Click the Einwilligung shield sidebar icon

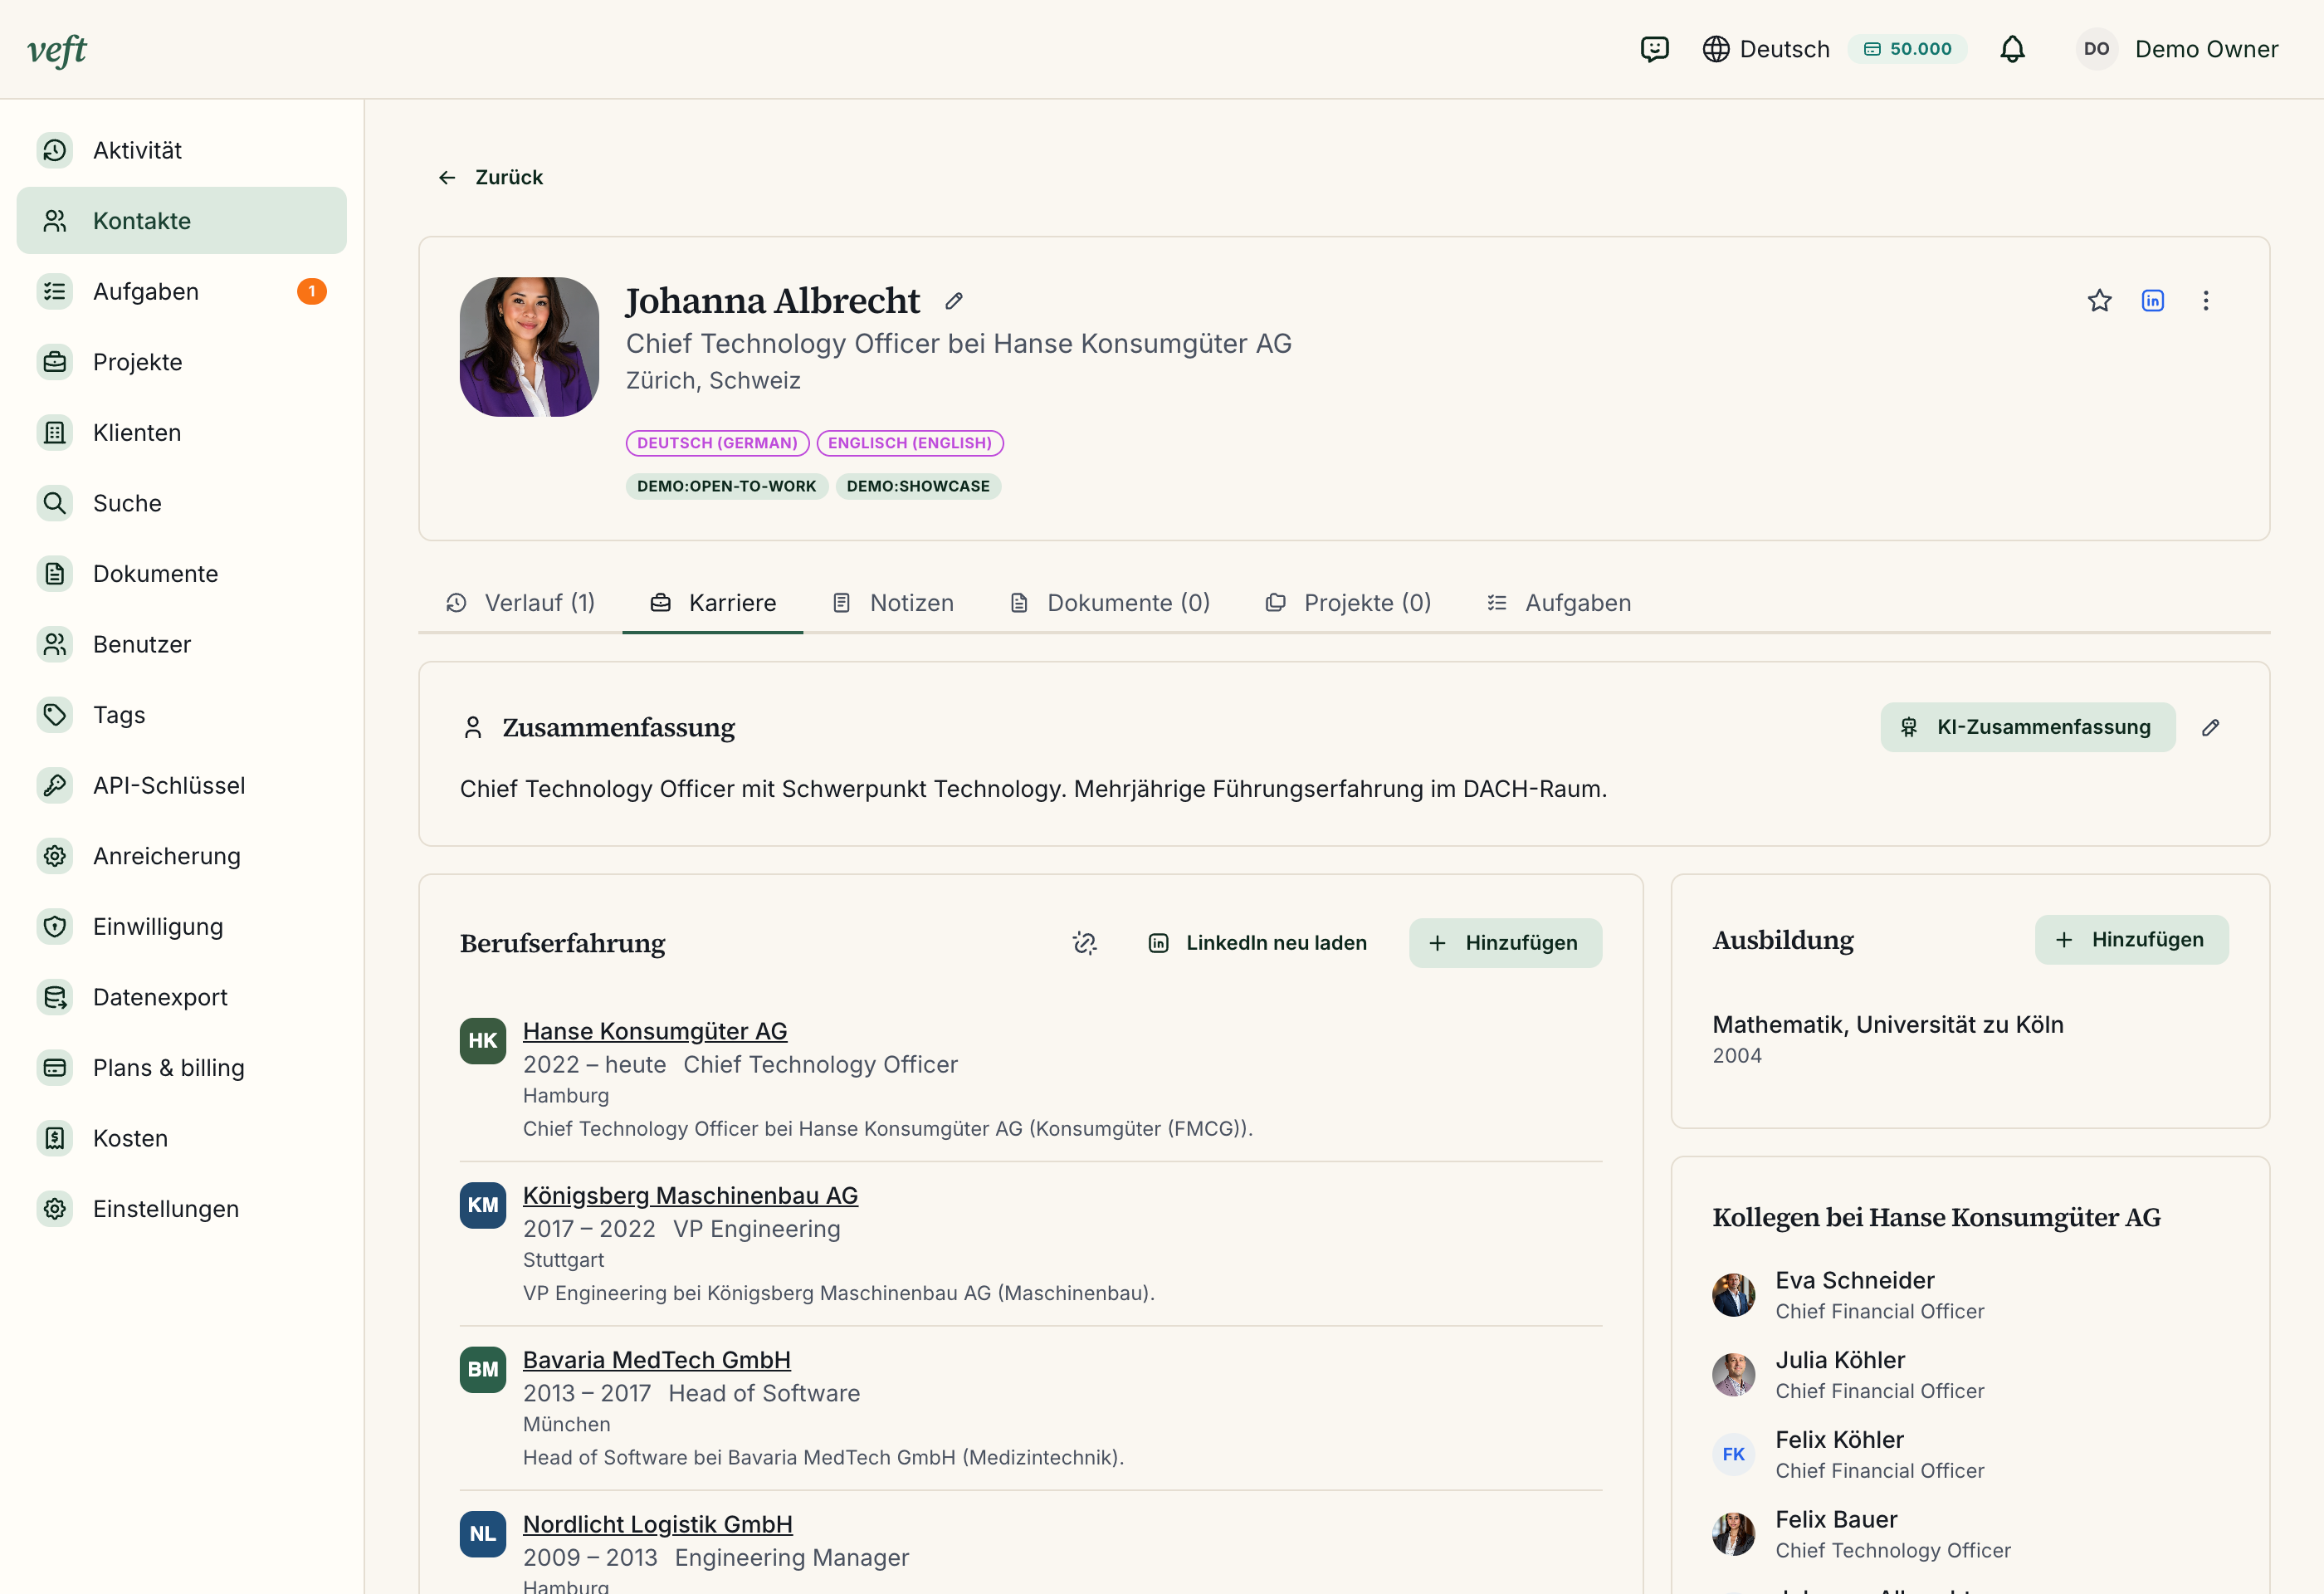pyautogui.click(x=55, y=926)
